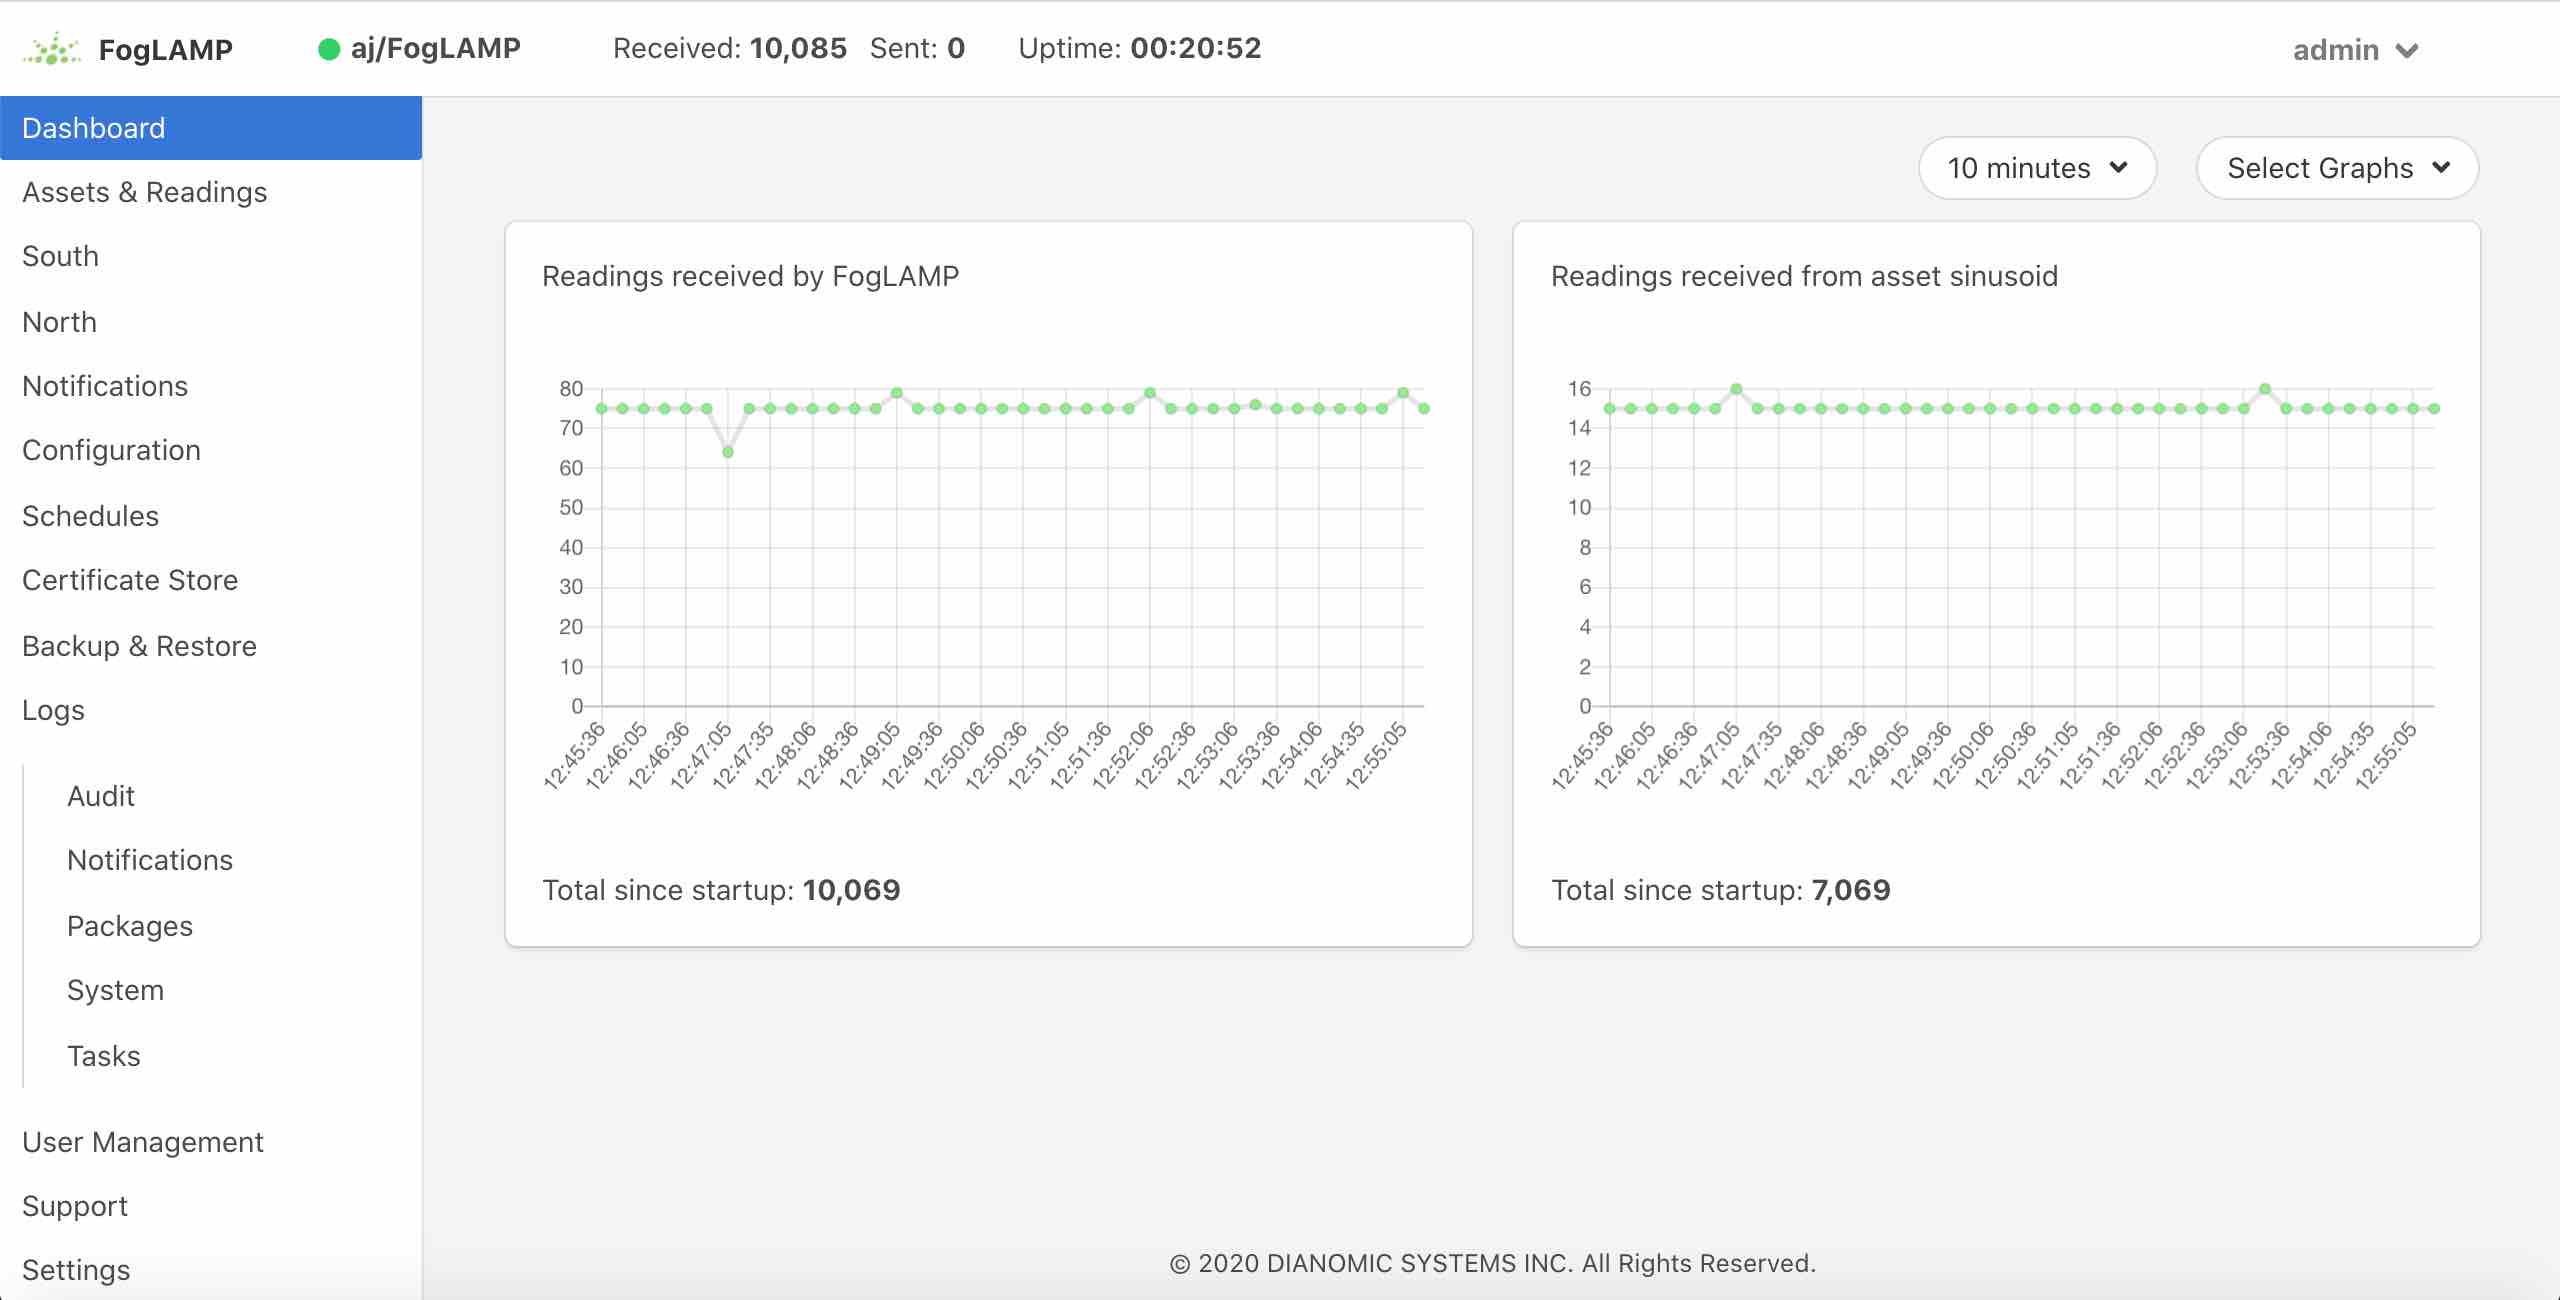Open Backup & Restore page
This screenshot has height=1300, width=2560.
pyautogui.click(x=139, y=646)
